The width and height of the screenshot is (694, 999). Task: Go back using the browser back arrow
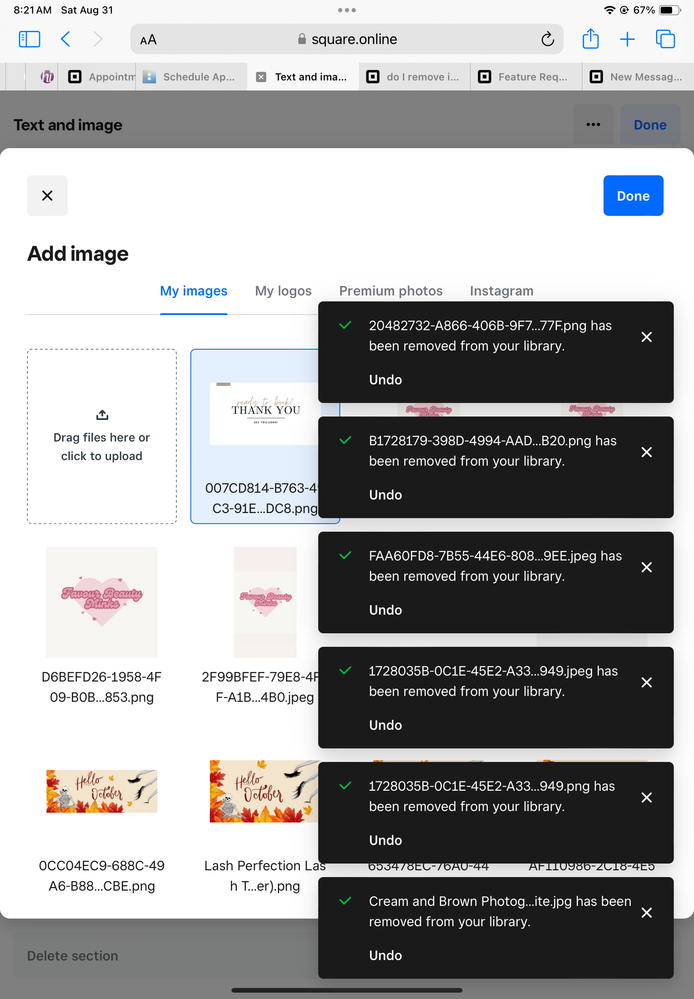tap(65, 40)
